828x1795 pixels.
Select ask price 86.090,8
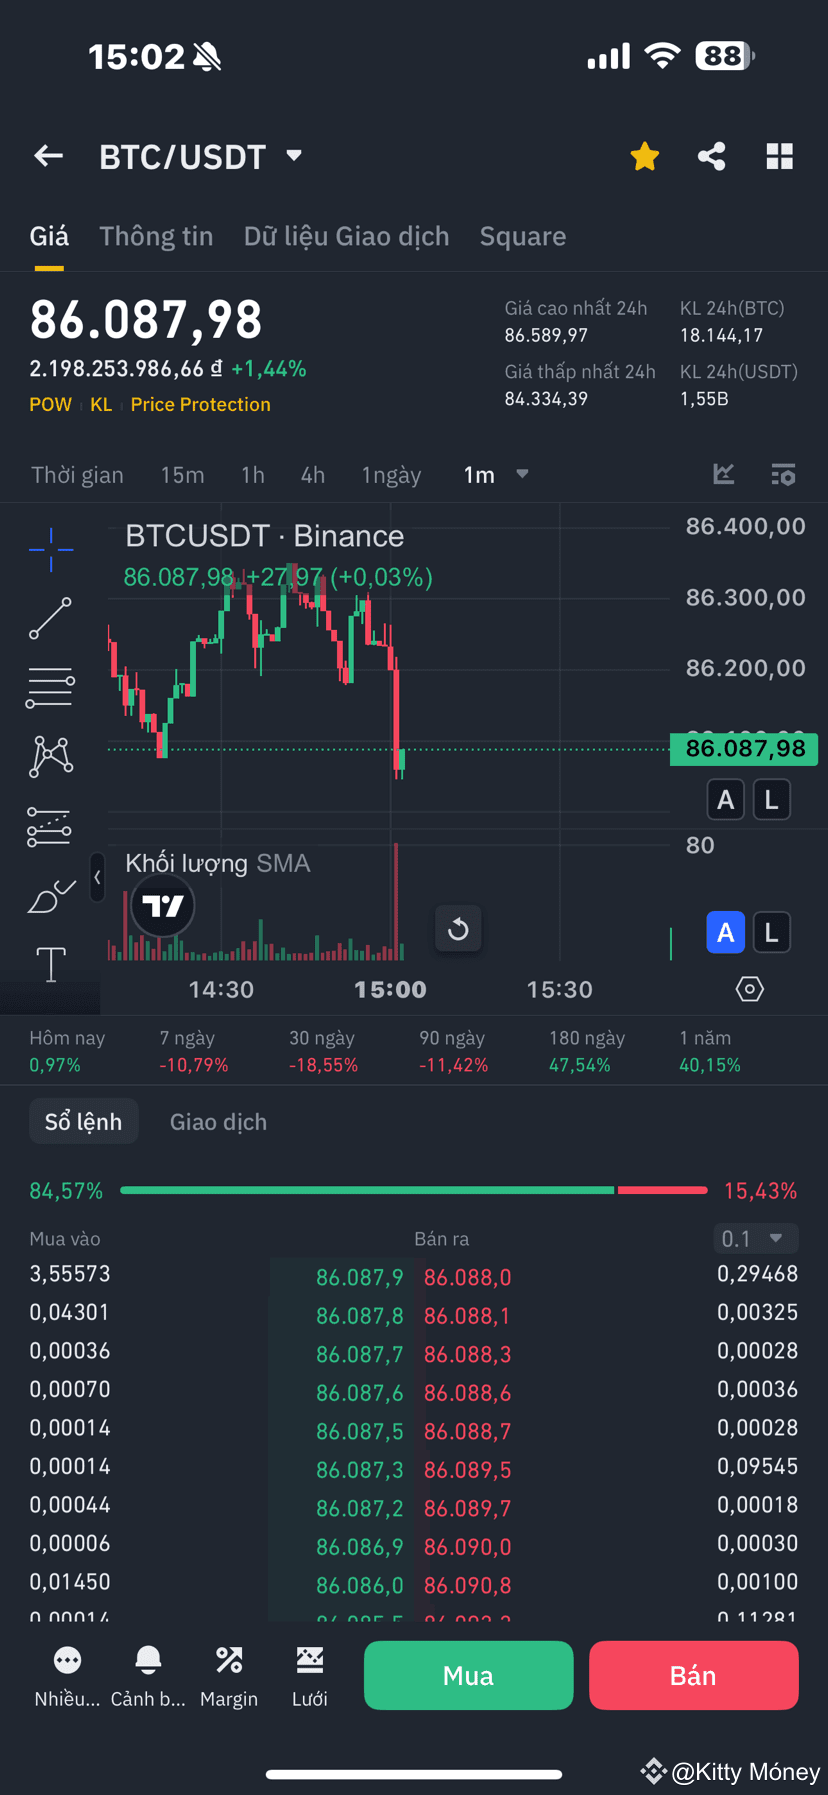coord(468,1585)
